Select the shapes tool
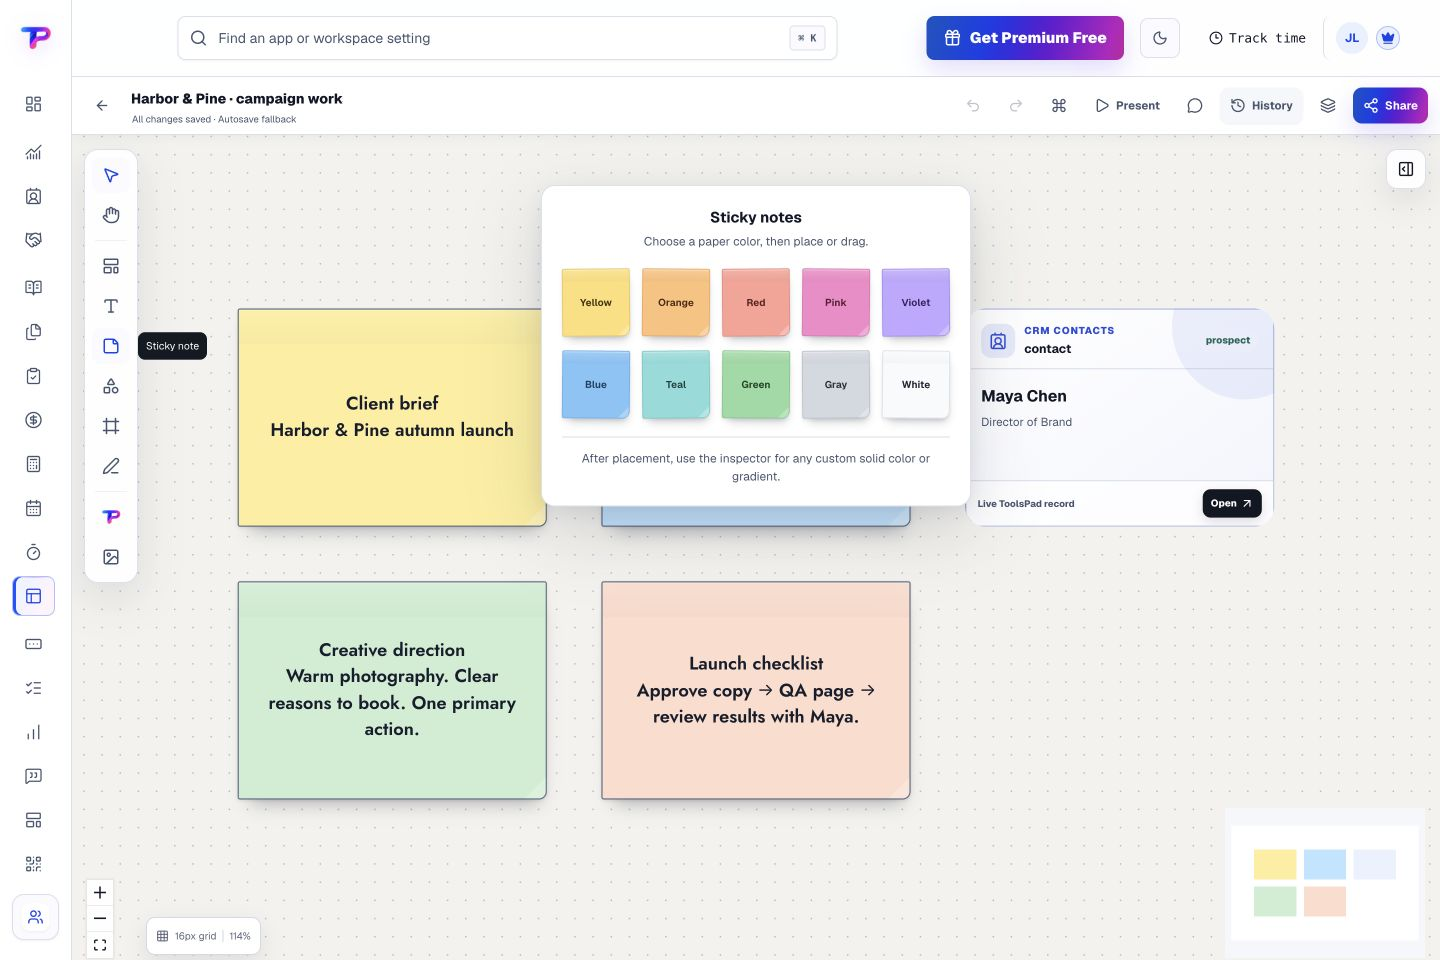Image resolution: width=1440 pixels, height=960 pixels. (x=111, y=386)
